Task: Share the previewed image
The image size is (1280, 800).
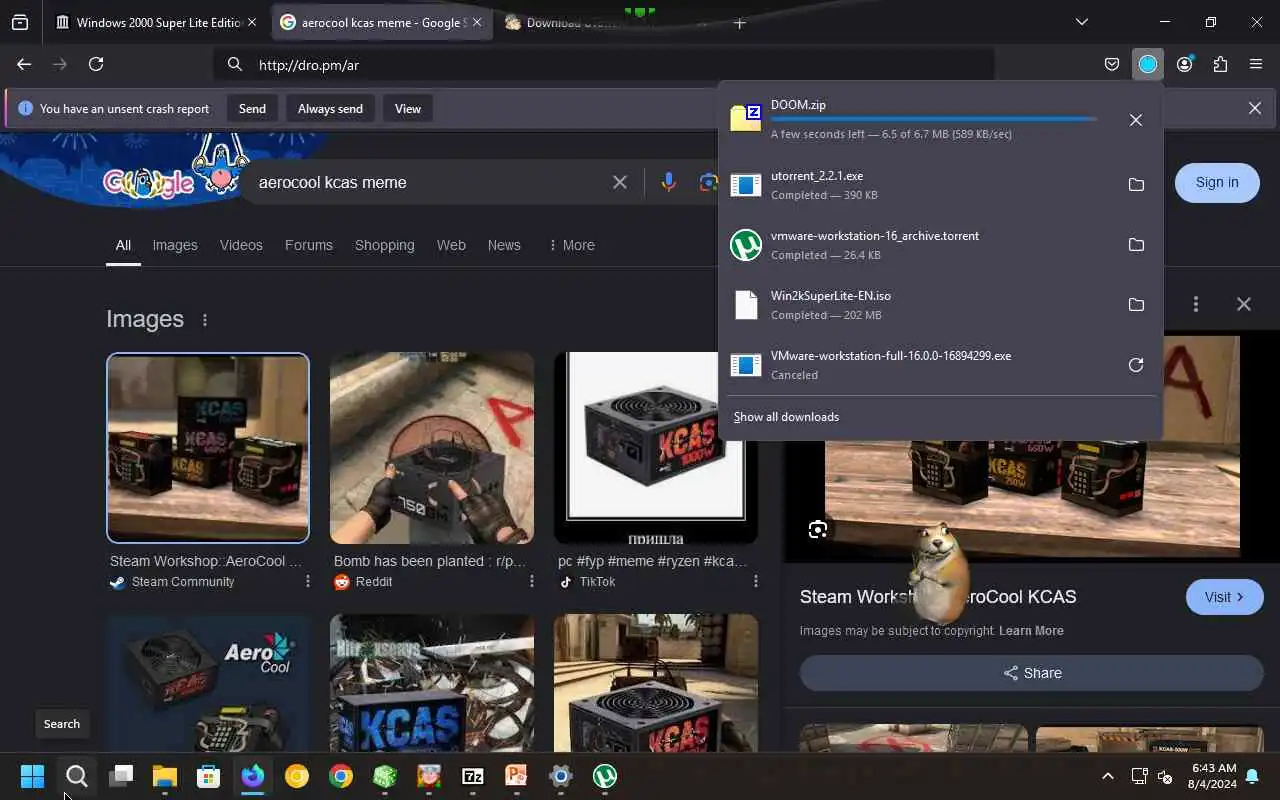Action: 1032,673
